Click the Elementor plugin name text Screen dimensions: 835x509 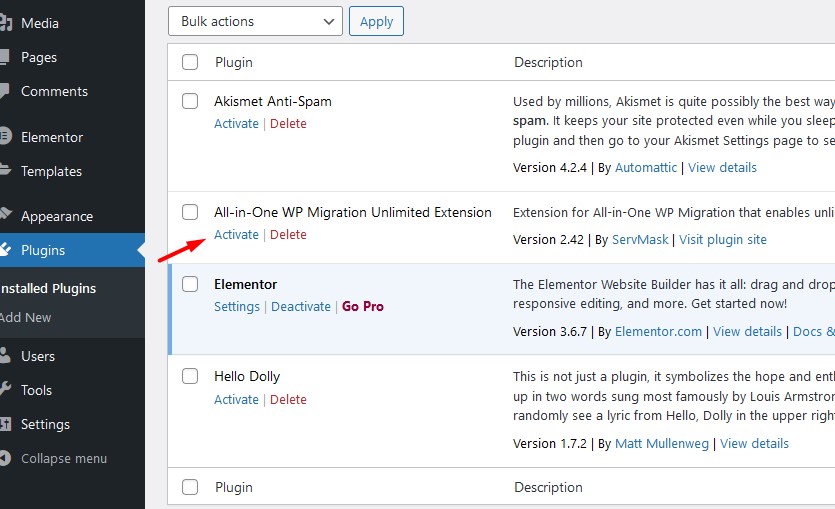click(x=245, y=284)
